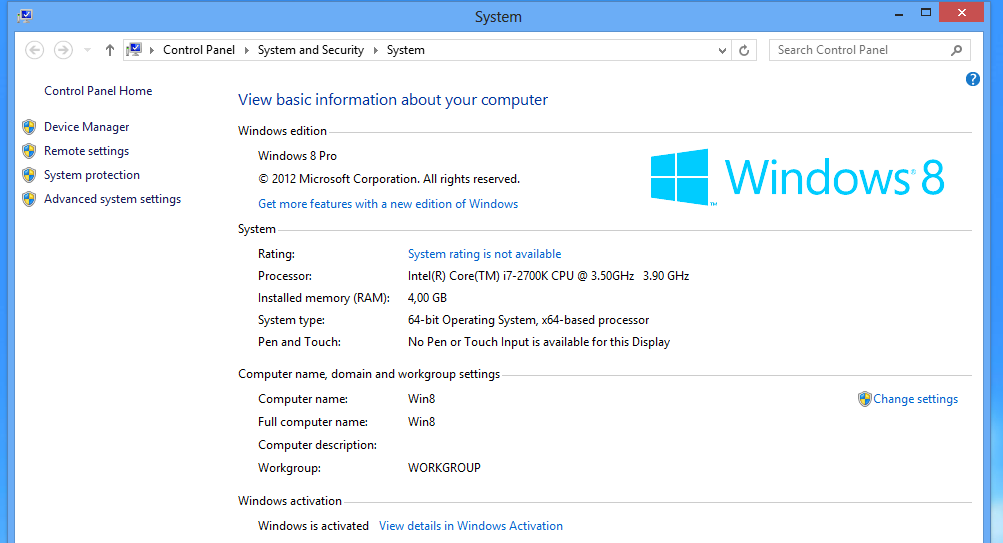This screenshot has height=543, width=1003.
Task: Open Advanced system settings
Action: [113, 199]
